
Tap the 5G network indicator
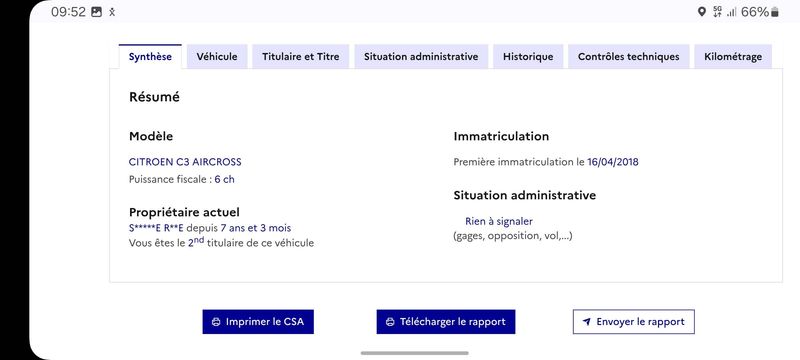pyautogui.click(x=717, y=12)
